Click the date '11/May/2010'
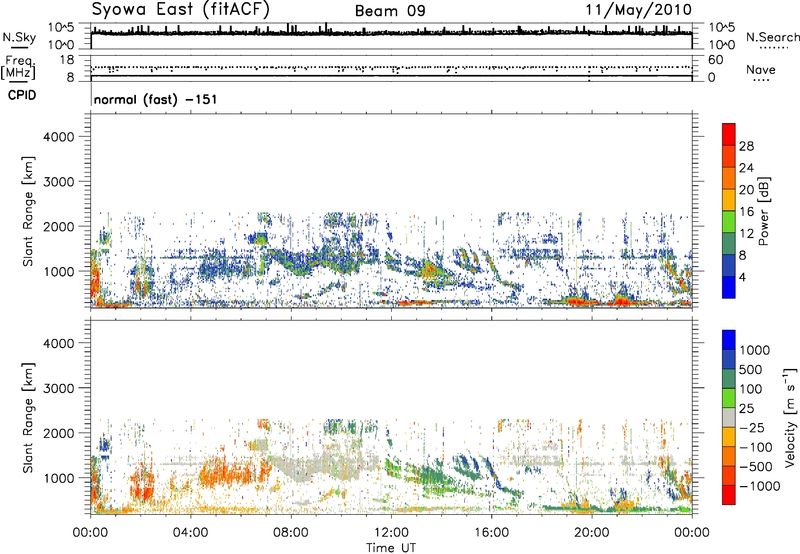The height and width of the screenshot is (554, 800). [638, 10]
